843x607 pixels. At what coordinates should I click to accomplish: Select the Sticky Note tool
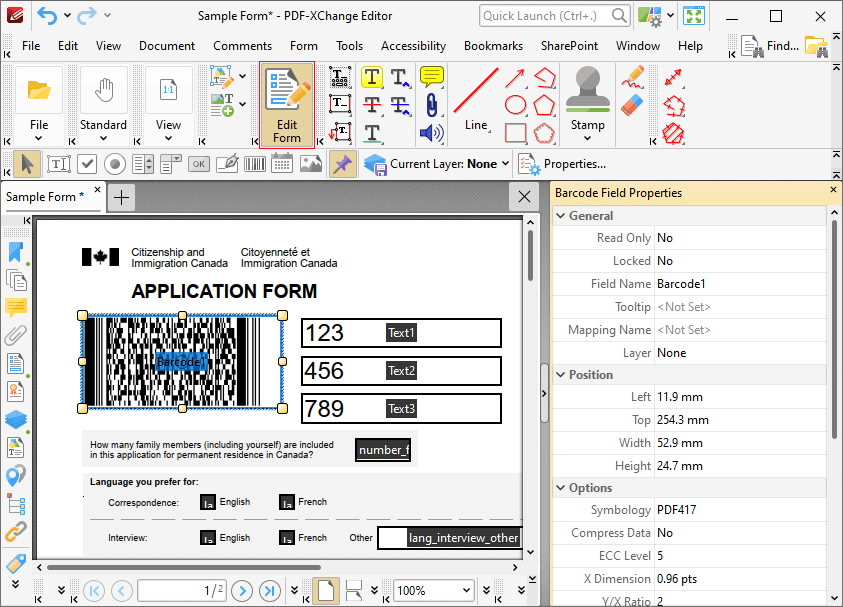pos(431,77)
